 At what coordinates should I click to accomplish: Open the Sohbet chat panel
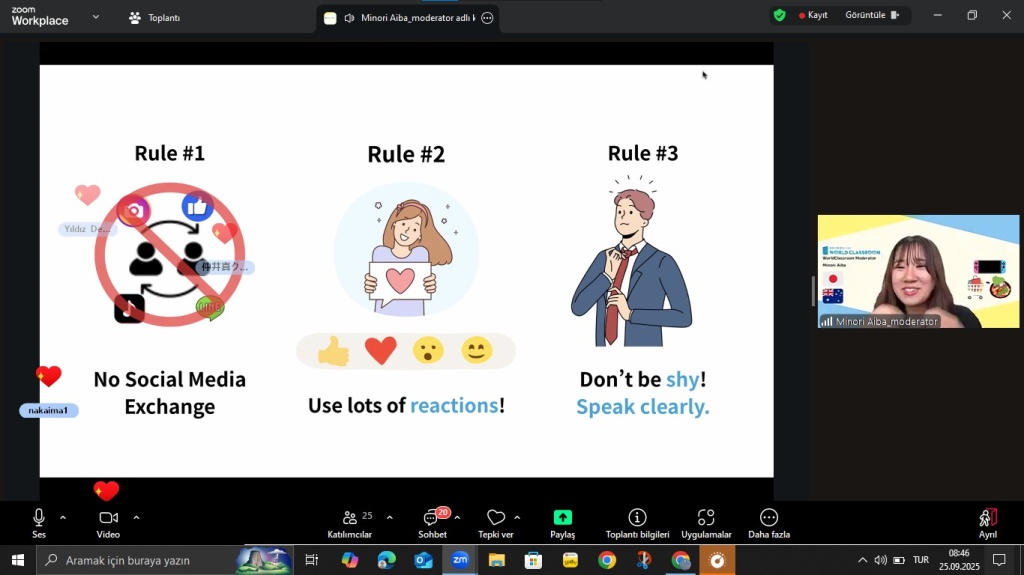[432, 523]
